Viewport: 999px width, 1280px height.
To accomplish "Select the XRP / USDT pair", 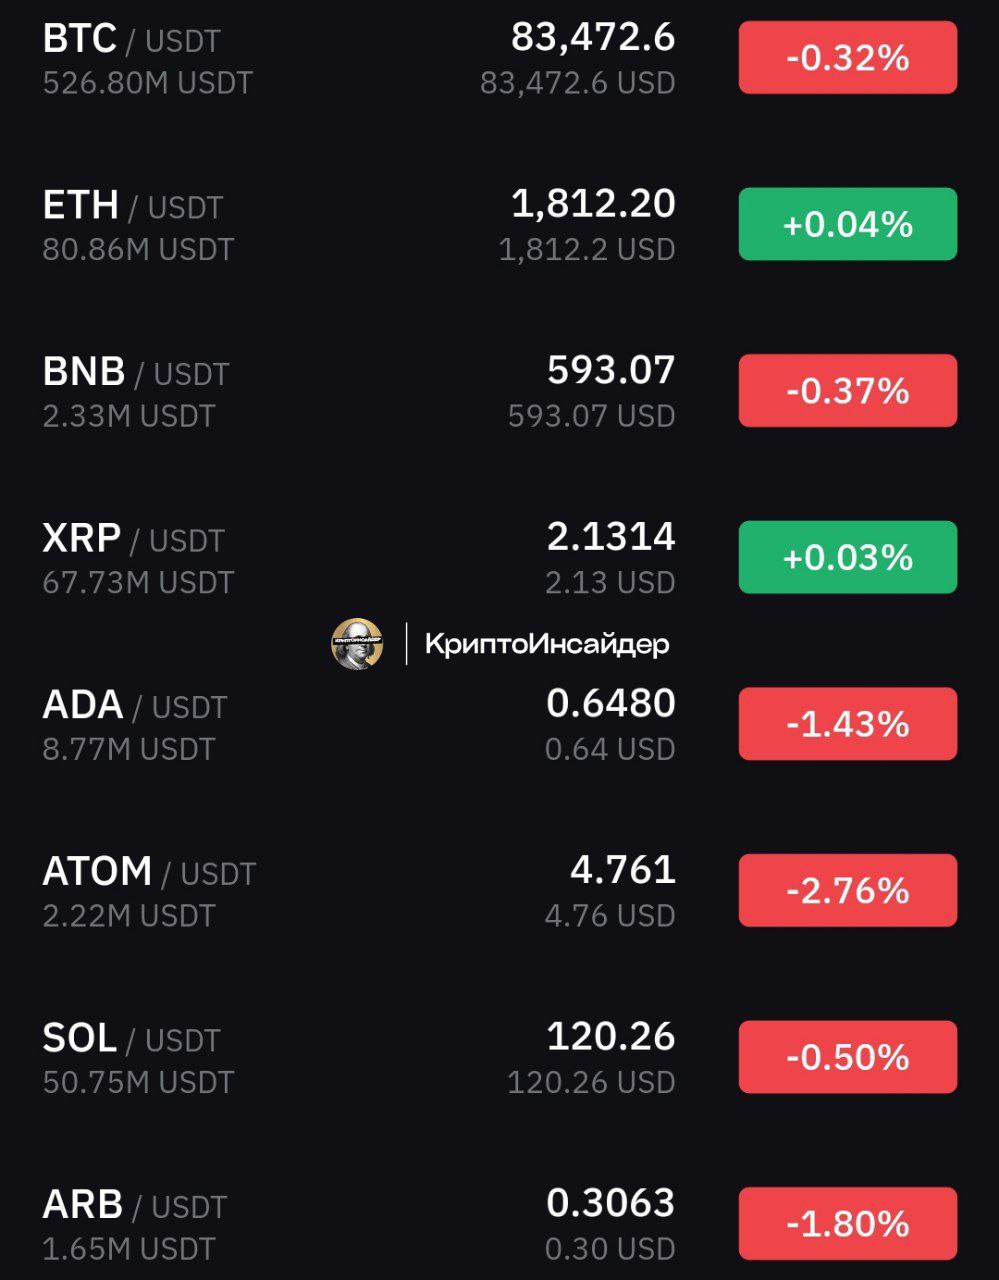I will (x=499, y=557).
